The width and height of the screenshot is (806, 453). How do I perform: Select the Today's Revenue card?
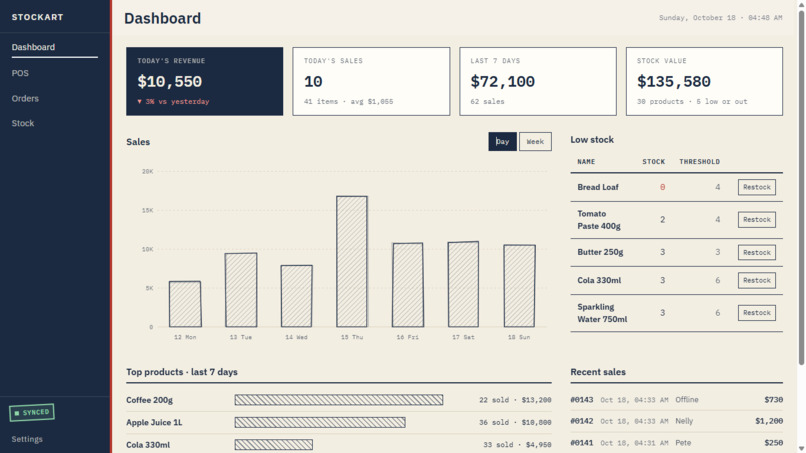[205, 81]
